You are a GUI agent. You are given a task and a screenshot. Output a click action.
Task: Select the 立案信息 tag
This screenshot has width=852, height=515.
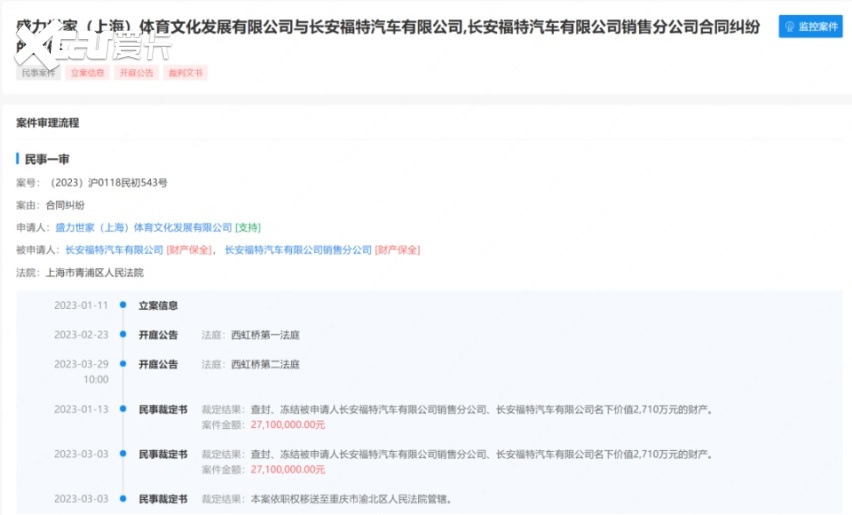[87, 73]
